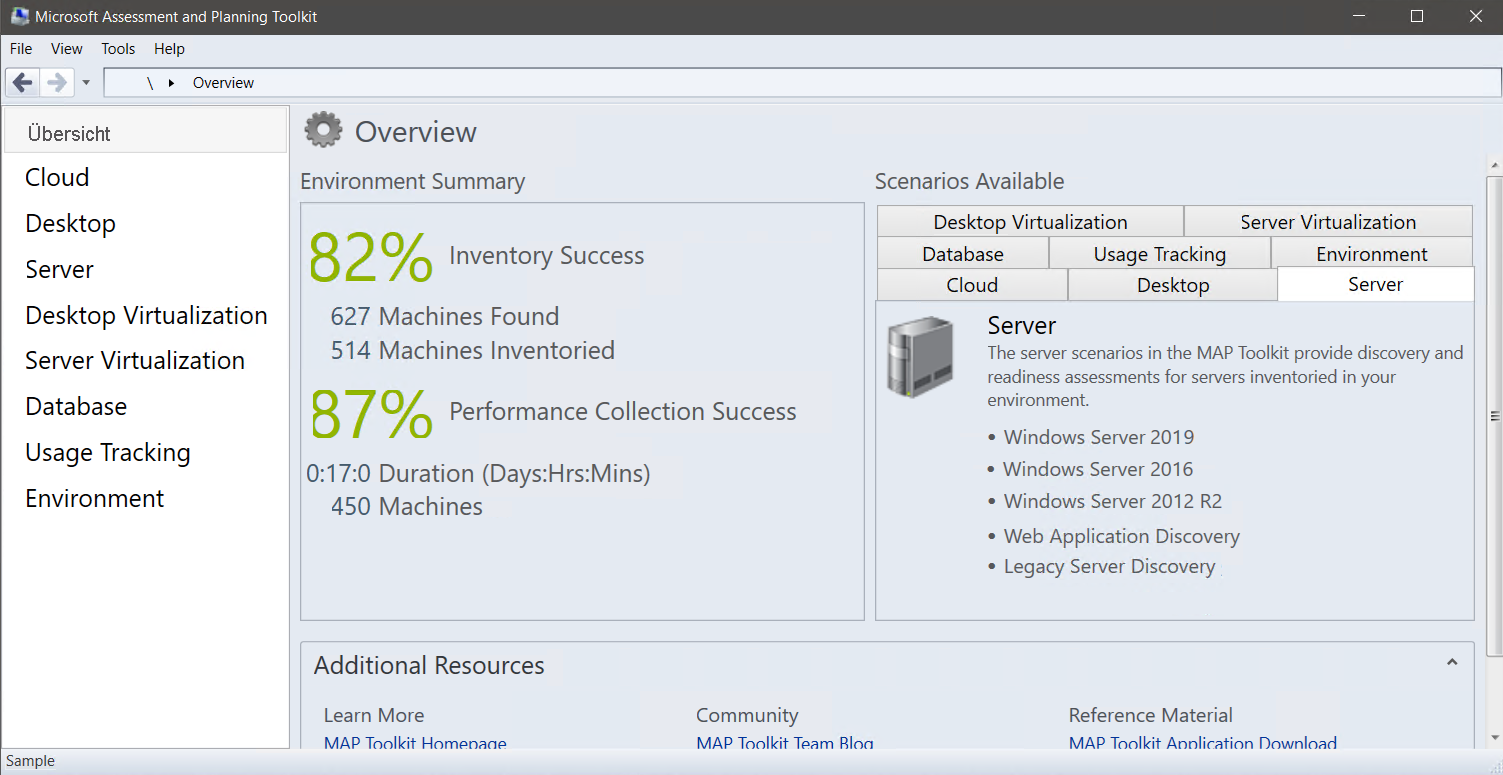Click the 'Reference Material' heading
The height and width of the screenshot is (775, 1503).
tap(1151, 715)
